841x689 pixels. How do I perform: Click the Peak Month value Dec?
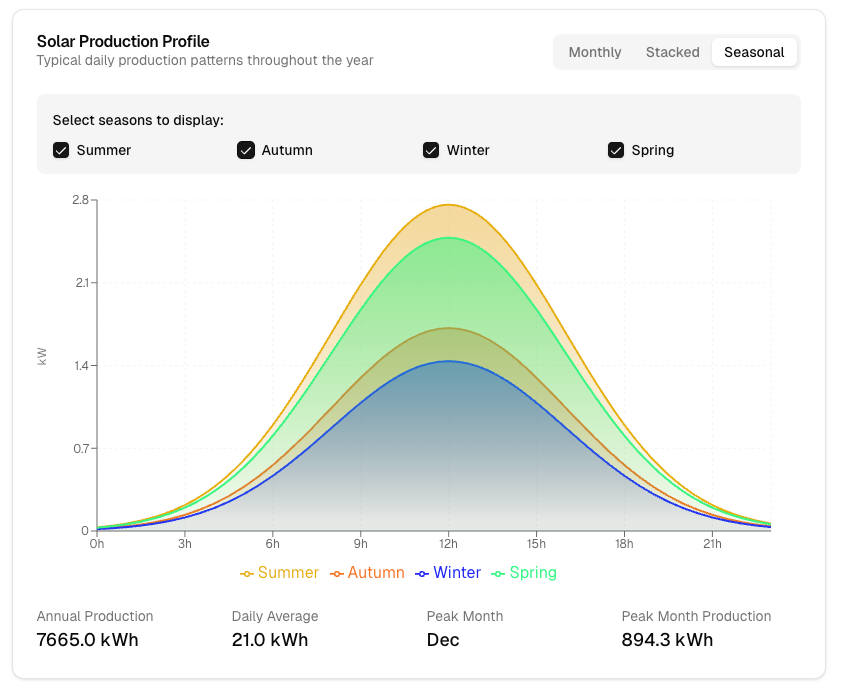[443, 640]
